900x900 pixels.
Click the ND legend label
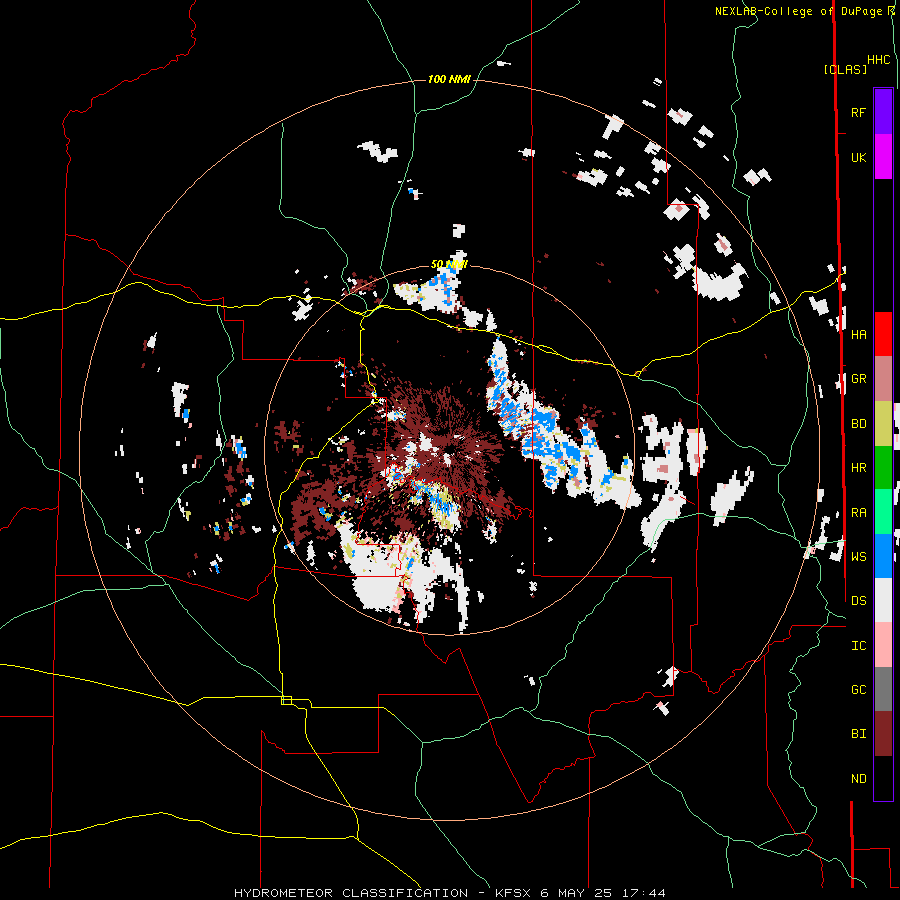858,778
